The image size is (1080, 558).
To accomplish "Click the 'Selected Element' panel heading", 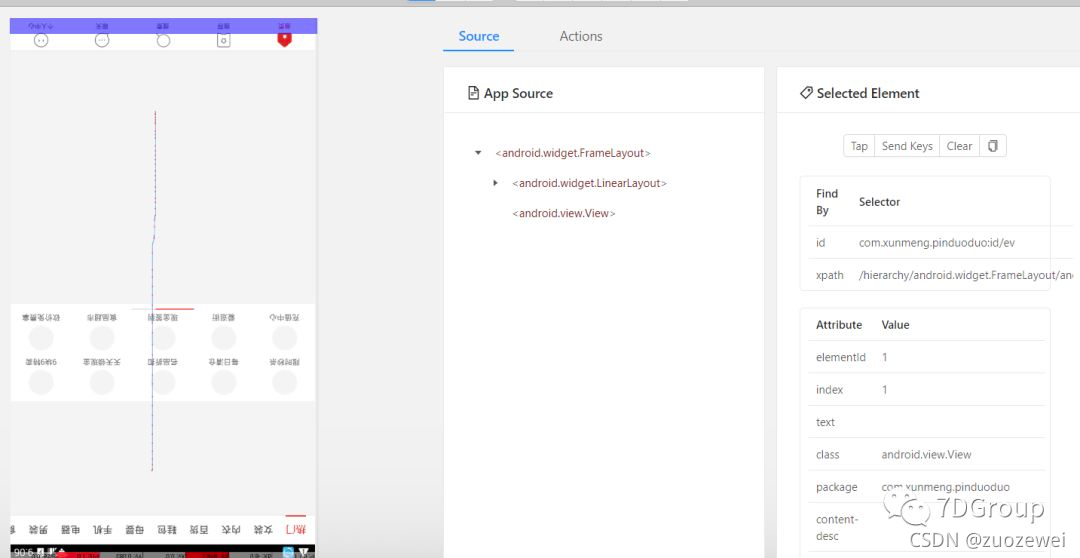I will coord(868,93).
